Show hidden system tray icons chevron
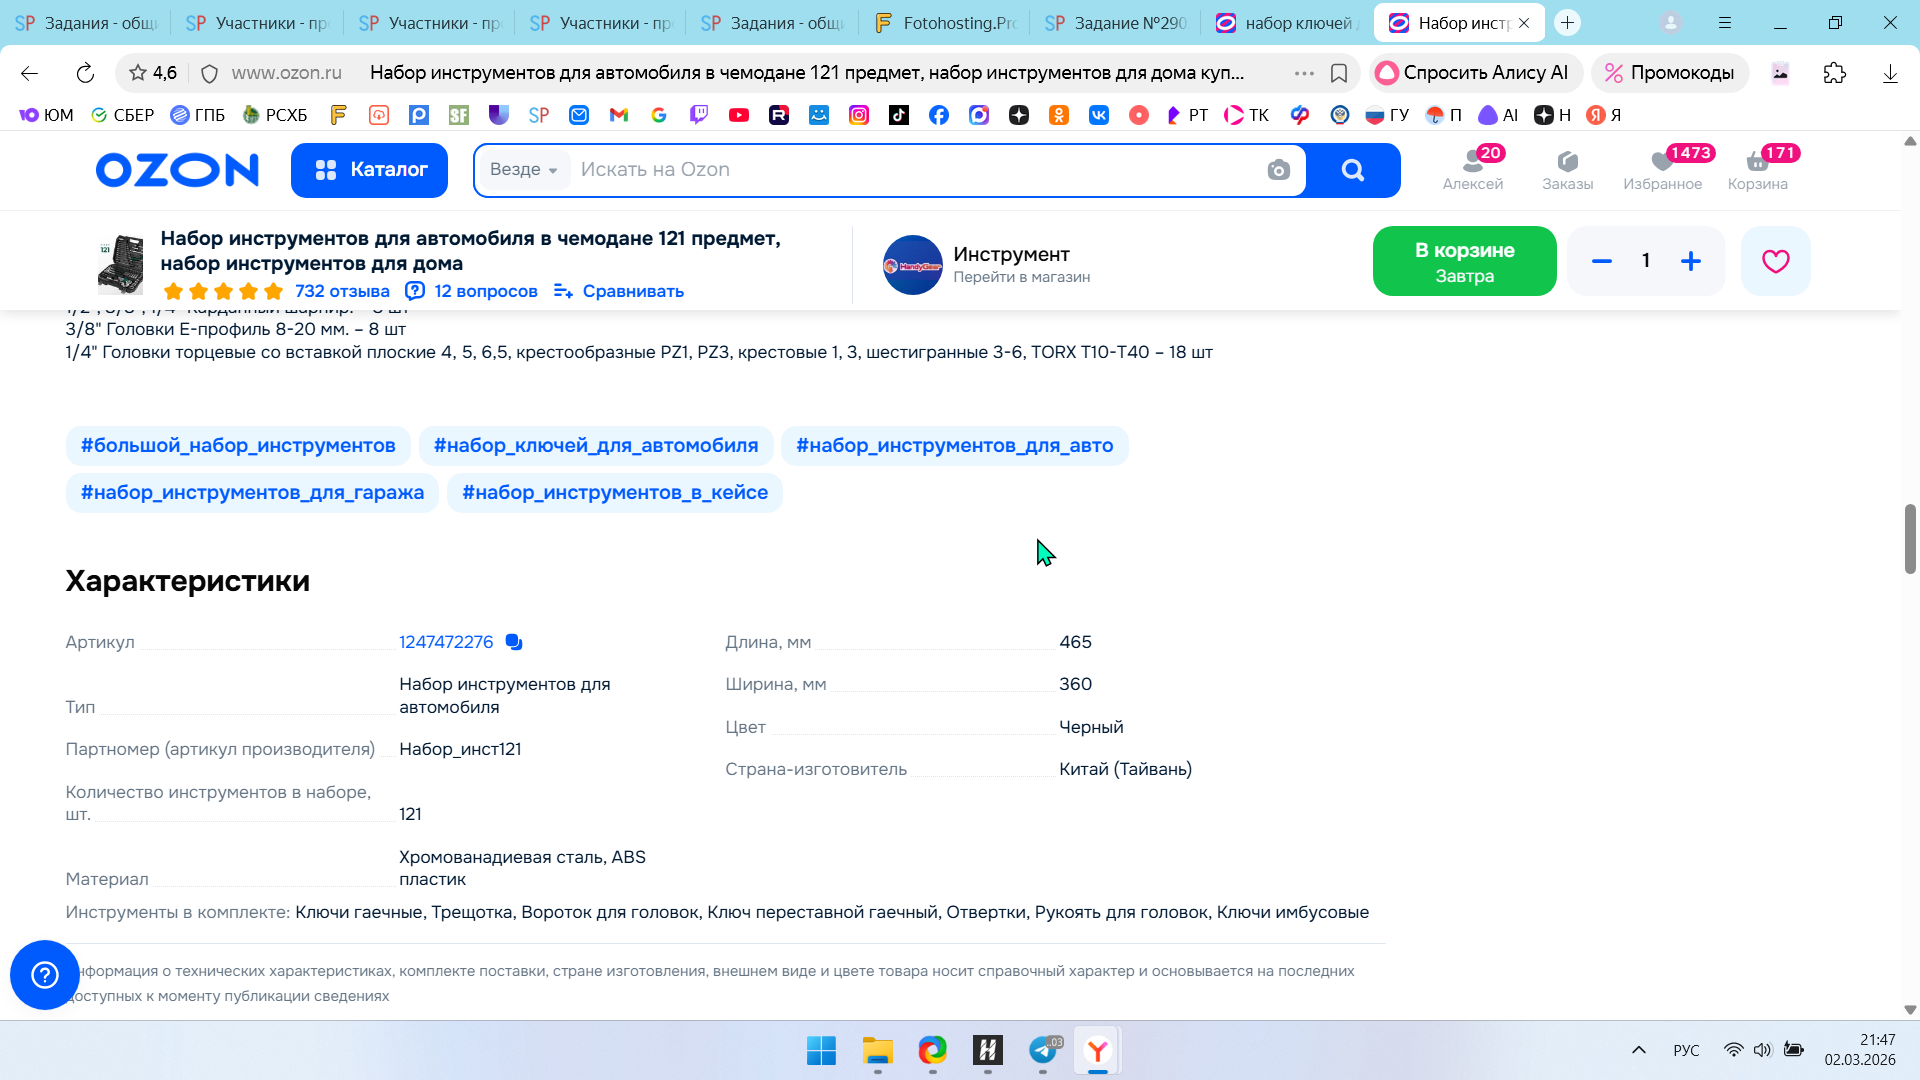 pos(1638,1050)
